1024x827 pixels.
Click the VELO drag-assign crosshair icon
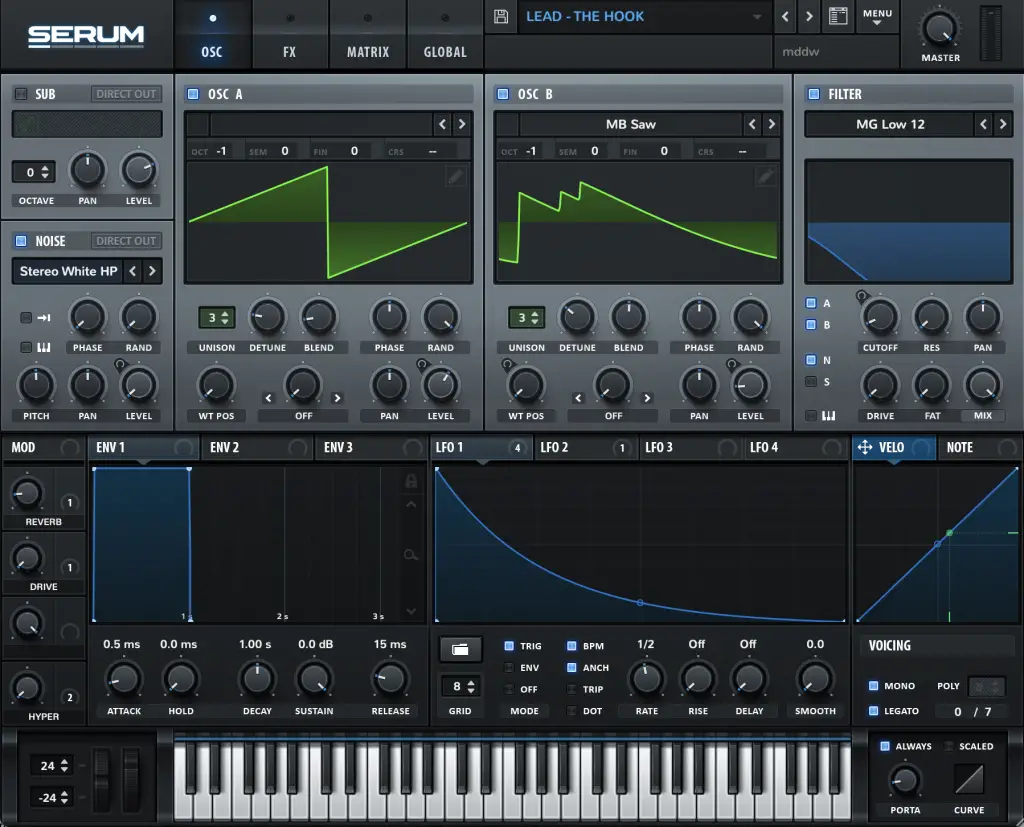coord(865,447)
